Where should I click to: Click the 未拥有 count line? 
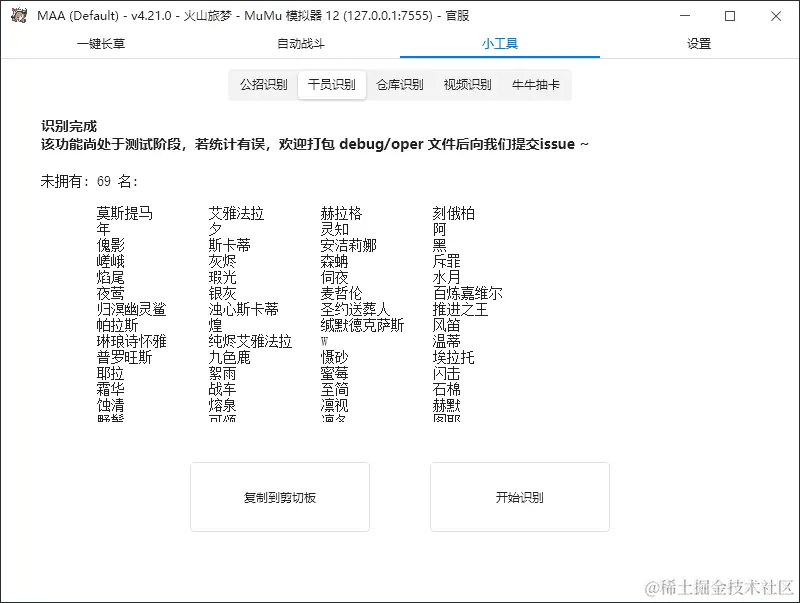coord(89,181)
